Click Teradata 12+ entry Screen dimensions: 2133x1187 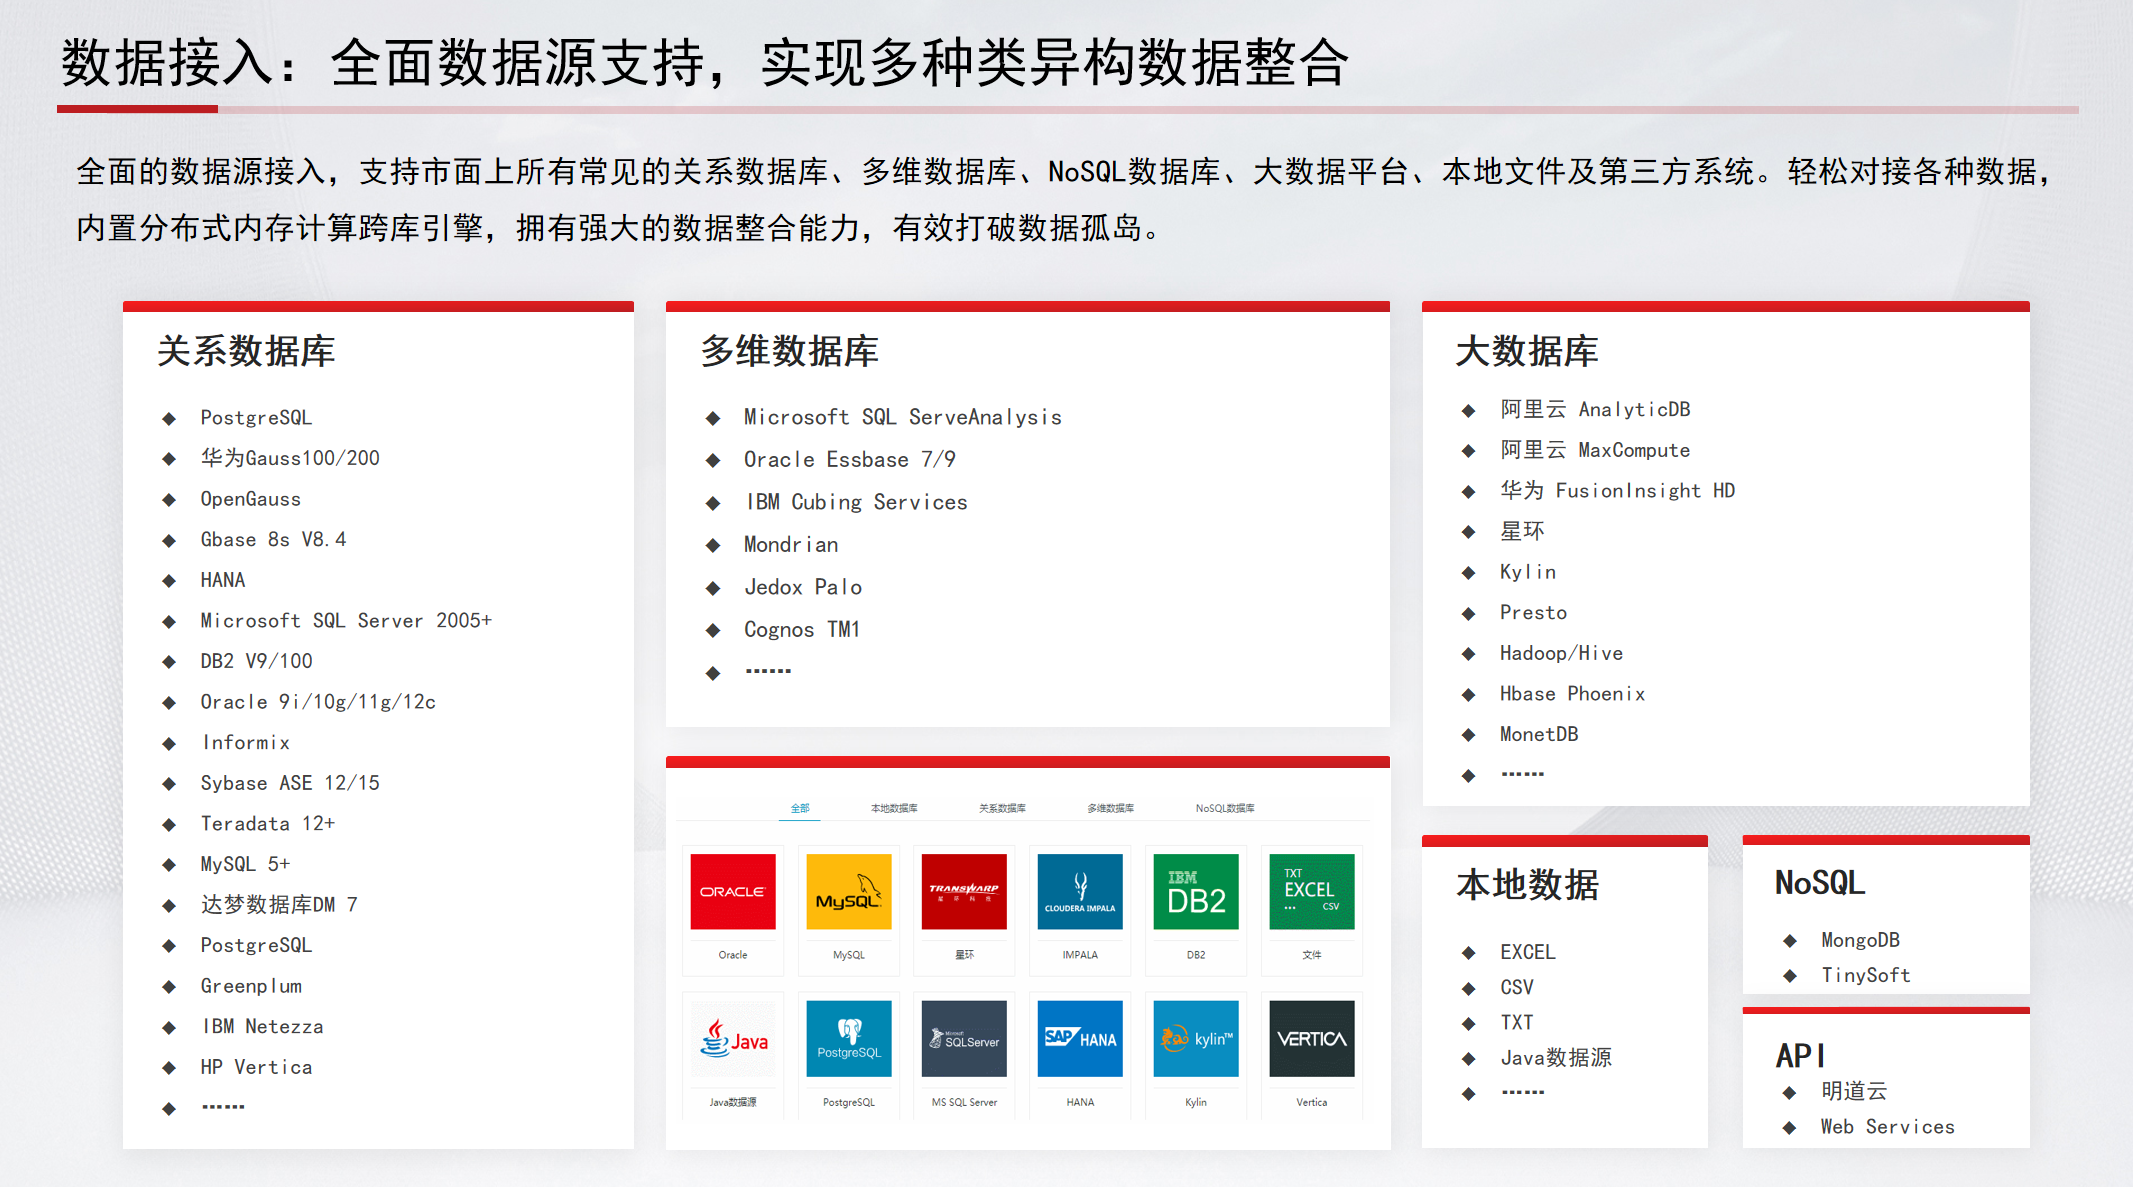(x=268, y=824)
